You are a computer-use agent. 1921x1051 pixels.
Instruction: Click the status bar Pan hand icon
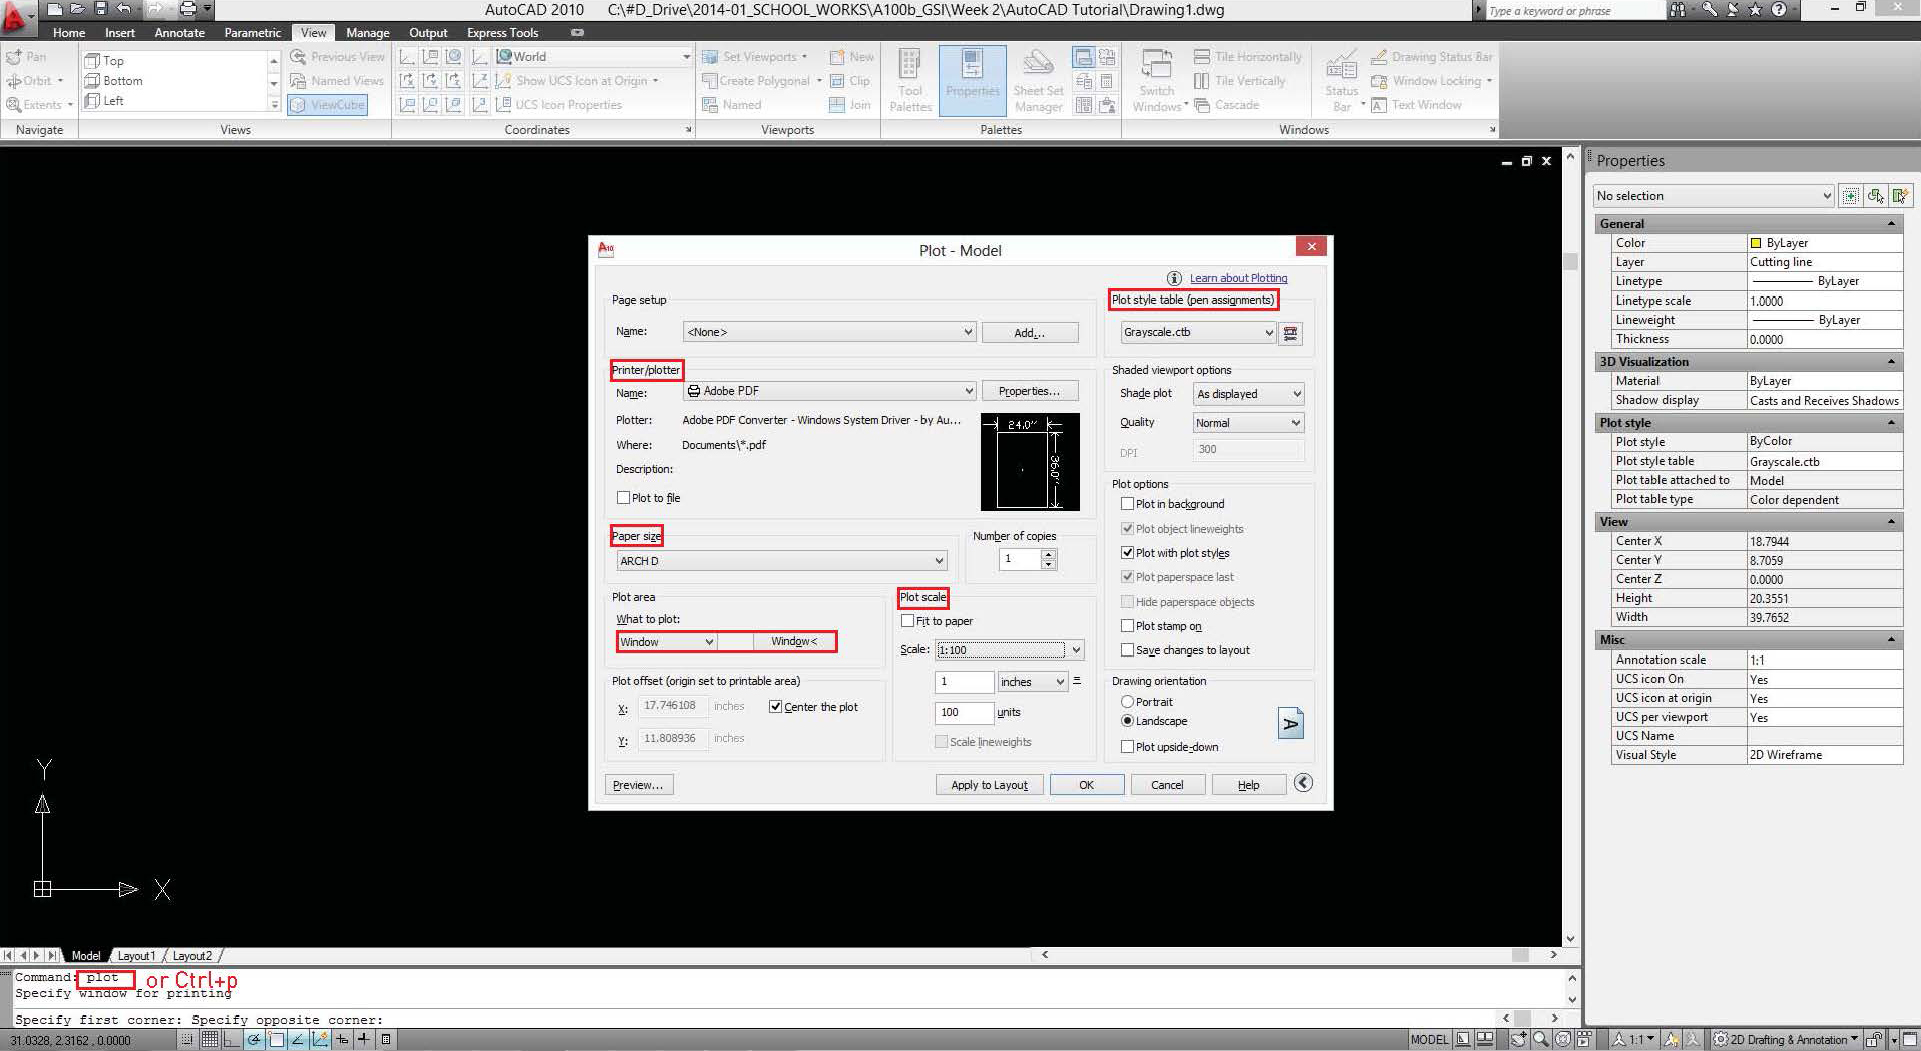(1519, 1040)
